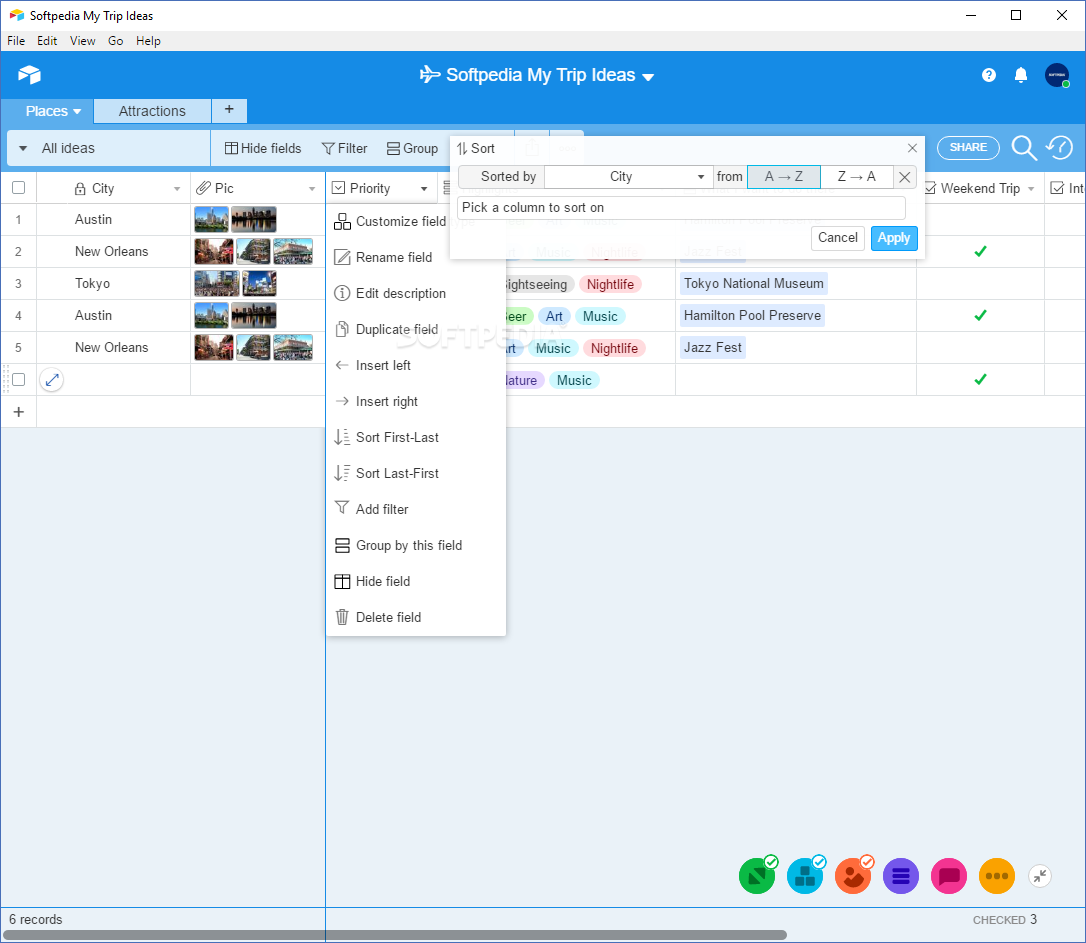
Task: Toggle the select-all records checkbox
Action: [19, 188]
